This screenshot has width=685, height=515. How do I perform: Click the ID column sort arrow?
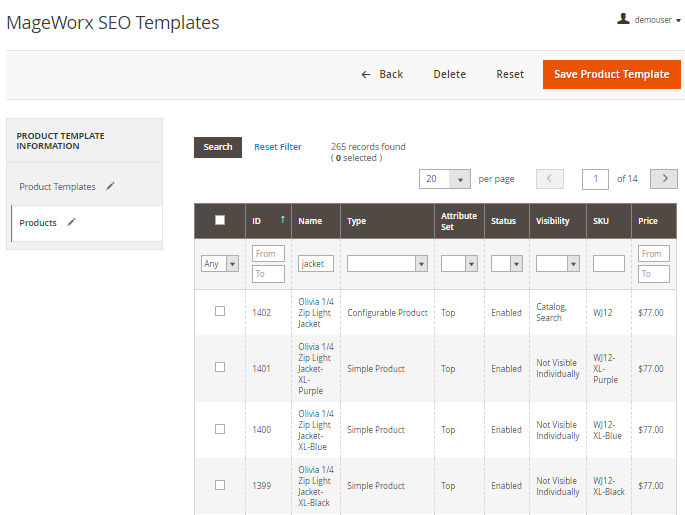tap(282, 220)
